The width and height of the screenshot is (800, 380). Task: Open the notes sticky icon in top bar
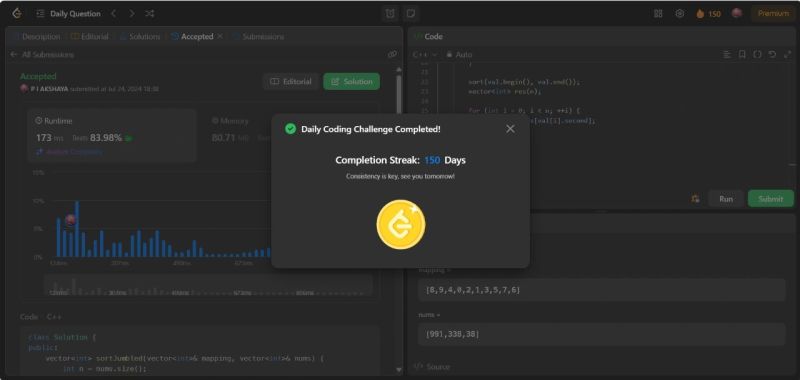pos(410,14)
